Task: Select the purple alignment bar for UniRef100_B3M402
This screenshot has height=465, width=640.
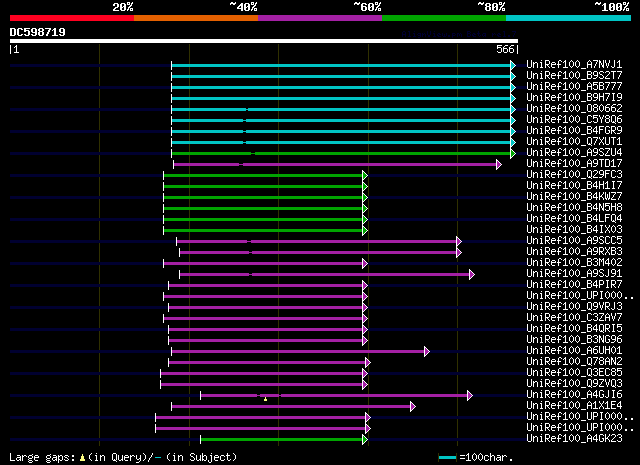Action: 265,264
